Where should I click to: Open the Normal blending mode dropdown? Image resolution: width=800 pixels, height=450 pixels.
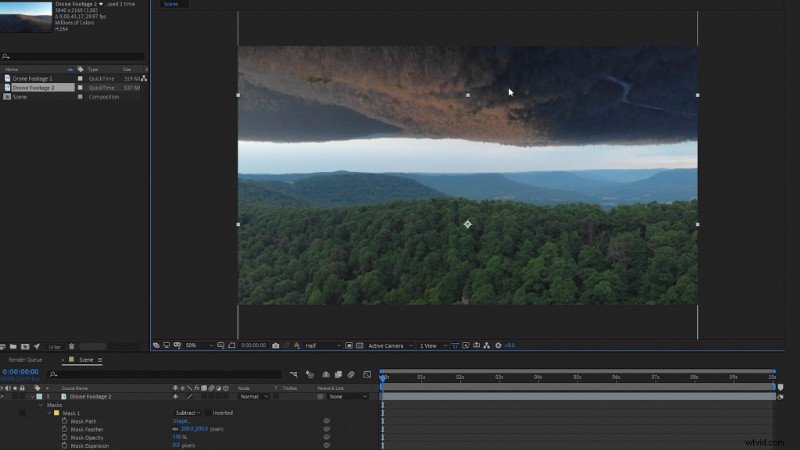pyautogui.click(x=254, y=396)
